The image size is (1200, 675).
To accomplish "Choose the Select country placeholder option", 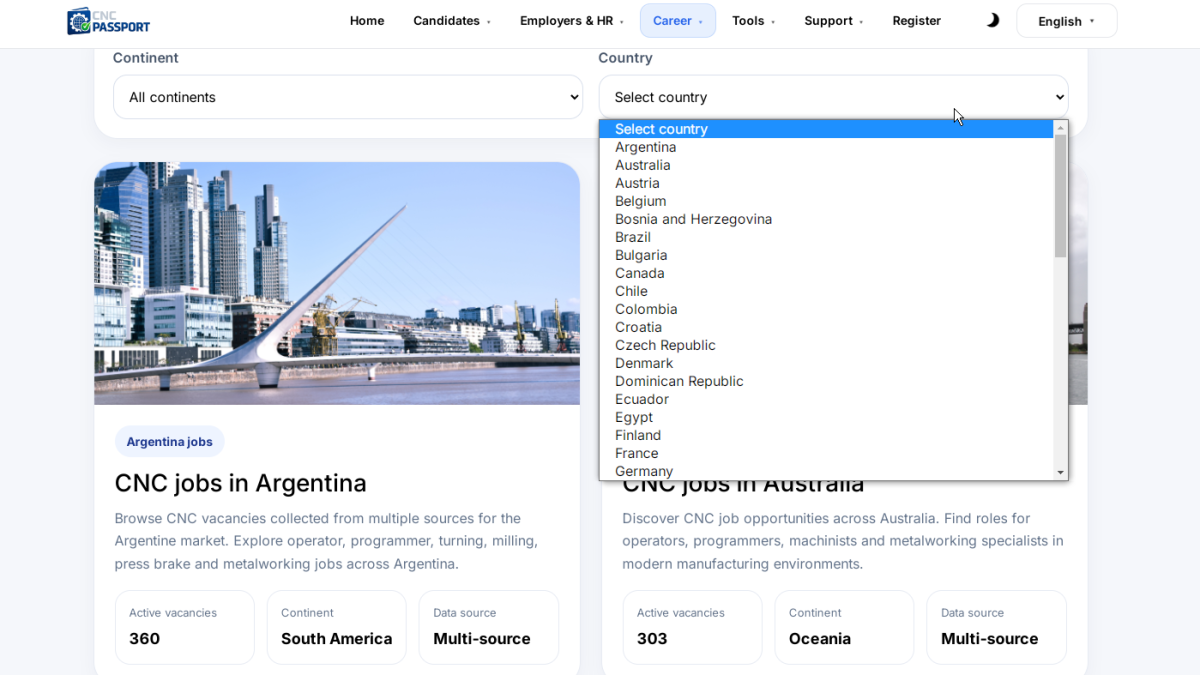I will (x=826, y=129).
